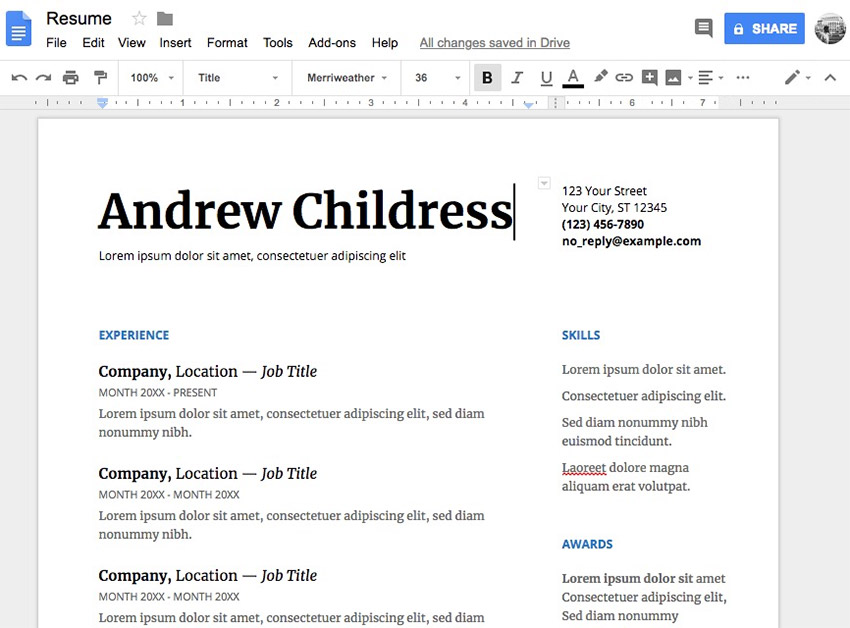Image resolution: width=850 pixels, height=628 pixels.
Task: Click the Undo arrow icon
Action: click(19, 78)
